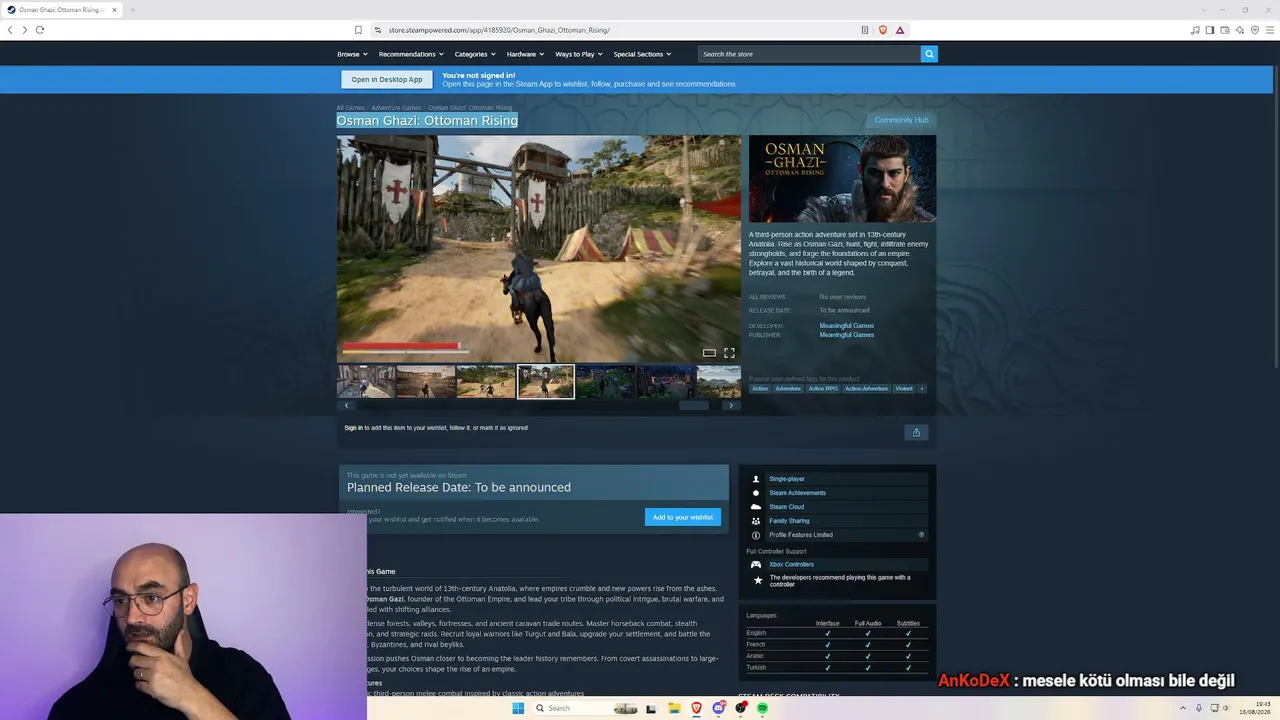The image size is (1280, 720).
Task: Open File Explorer from the taskbar
Action: click(675, 708)
